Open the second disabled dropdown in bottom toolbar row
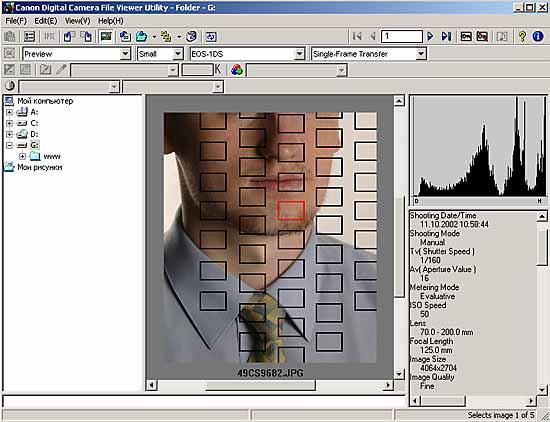The width and height of the screenshot is (550, 422). (x=218, y=86)
